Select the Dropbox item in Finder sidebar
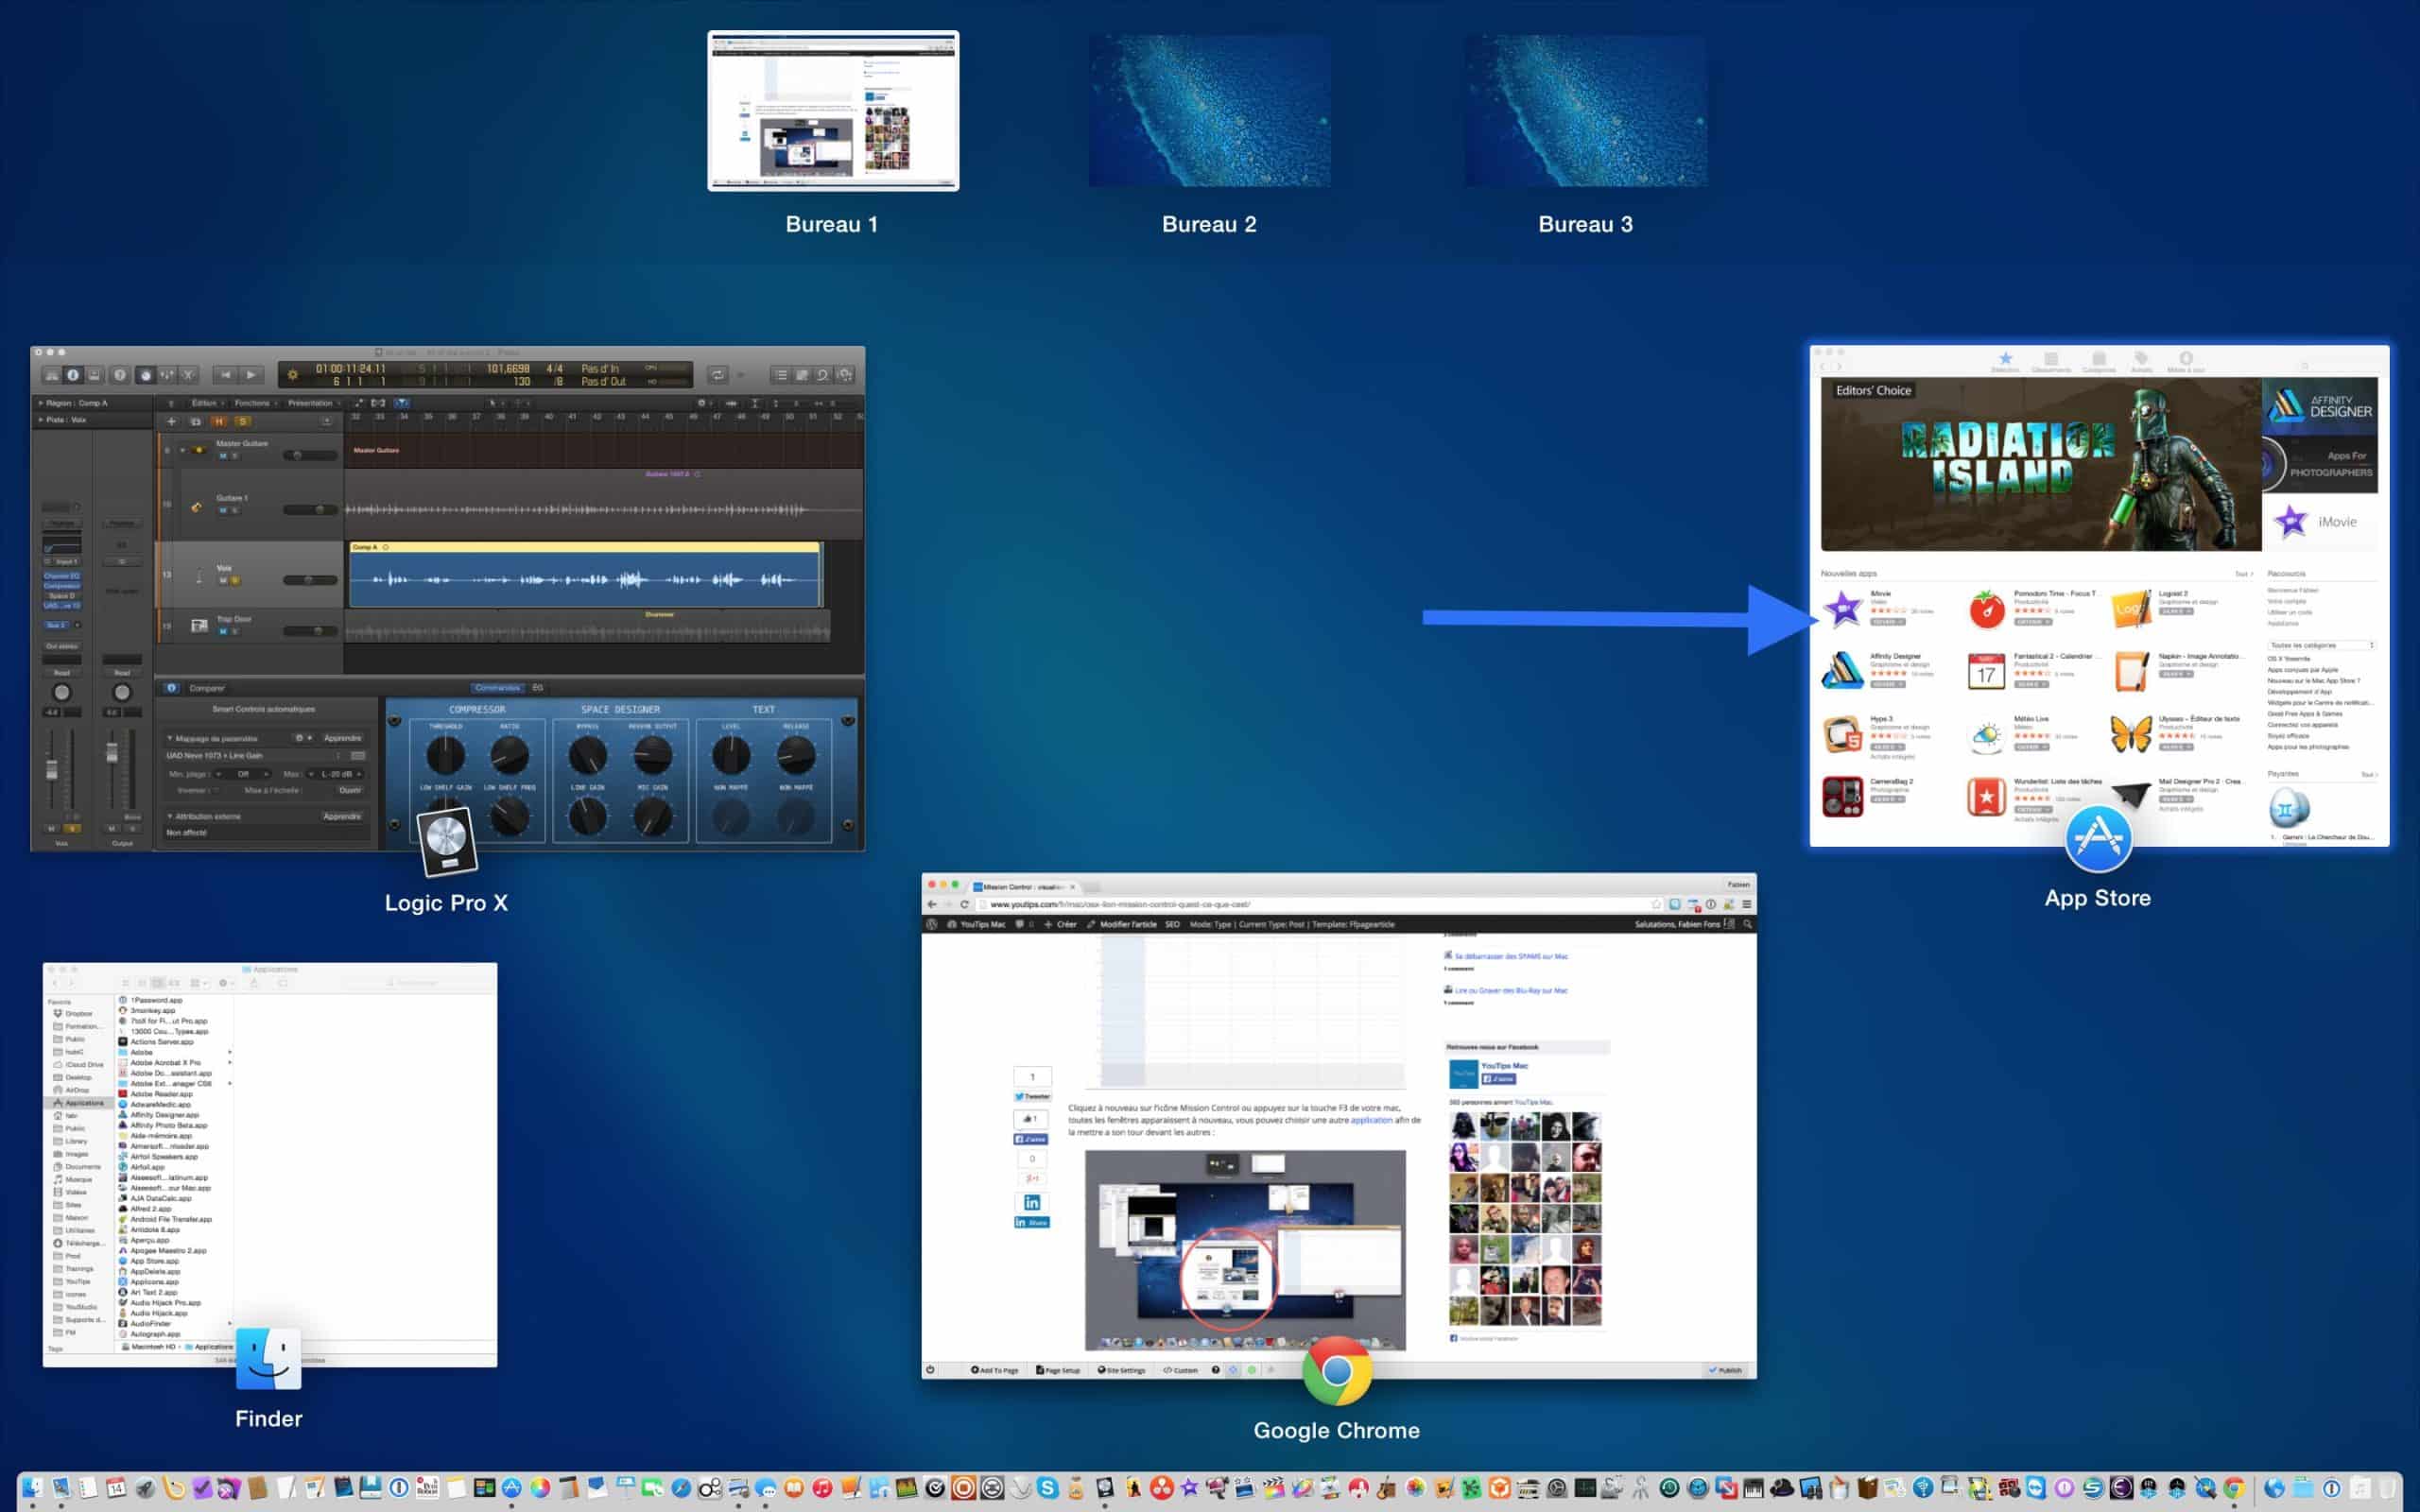Screen dimensions: 2420x1512 [x=73, y=1013]
